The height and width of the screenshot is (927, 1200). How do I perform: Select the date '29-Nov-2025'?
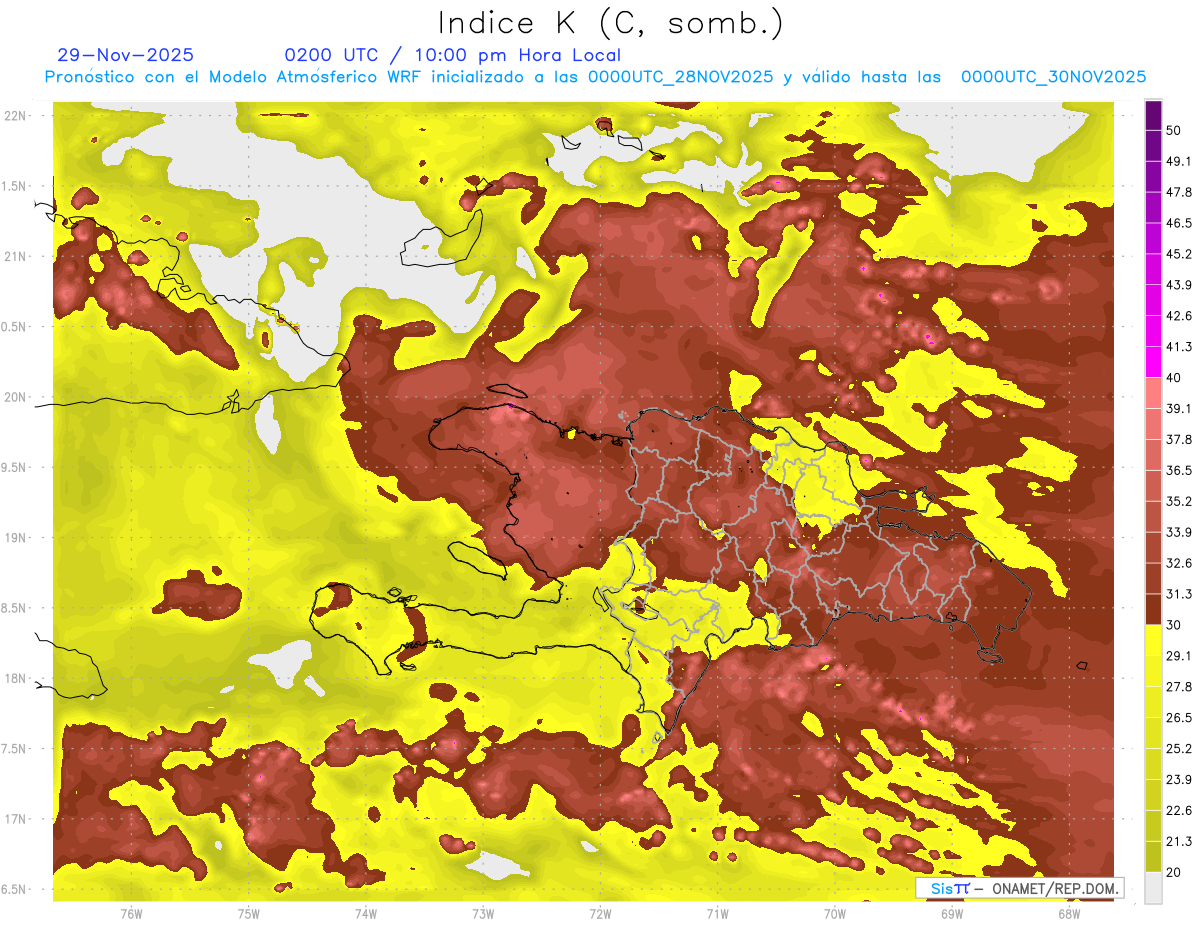126,55
